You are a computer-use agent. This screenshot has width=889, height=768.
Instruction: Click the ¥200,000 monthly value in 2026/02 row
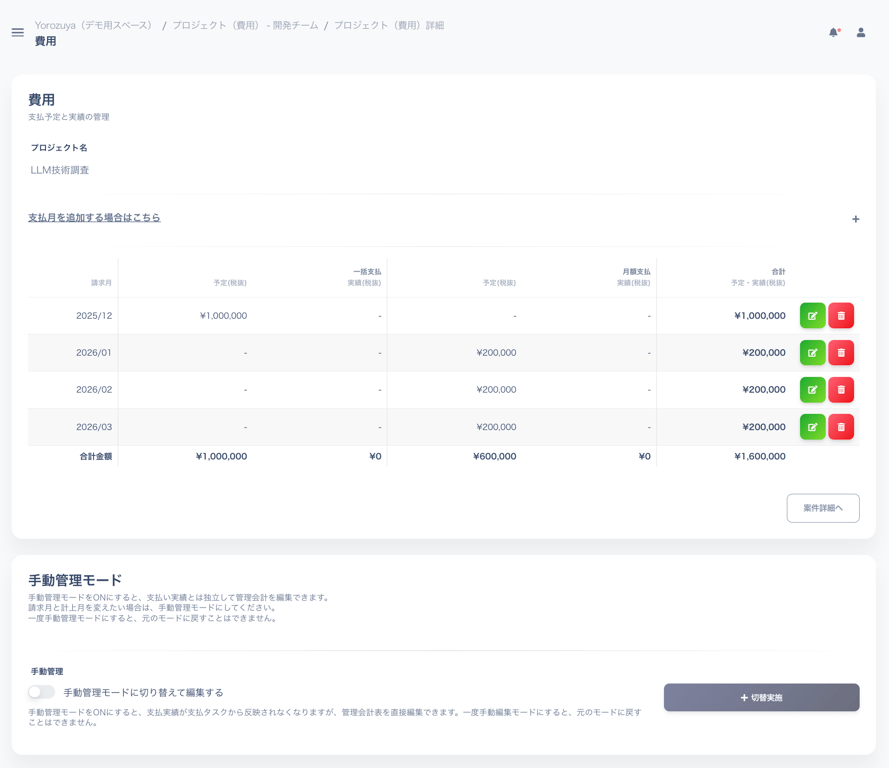click(496, 389)
